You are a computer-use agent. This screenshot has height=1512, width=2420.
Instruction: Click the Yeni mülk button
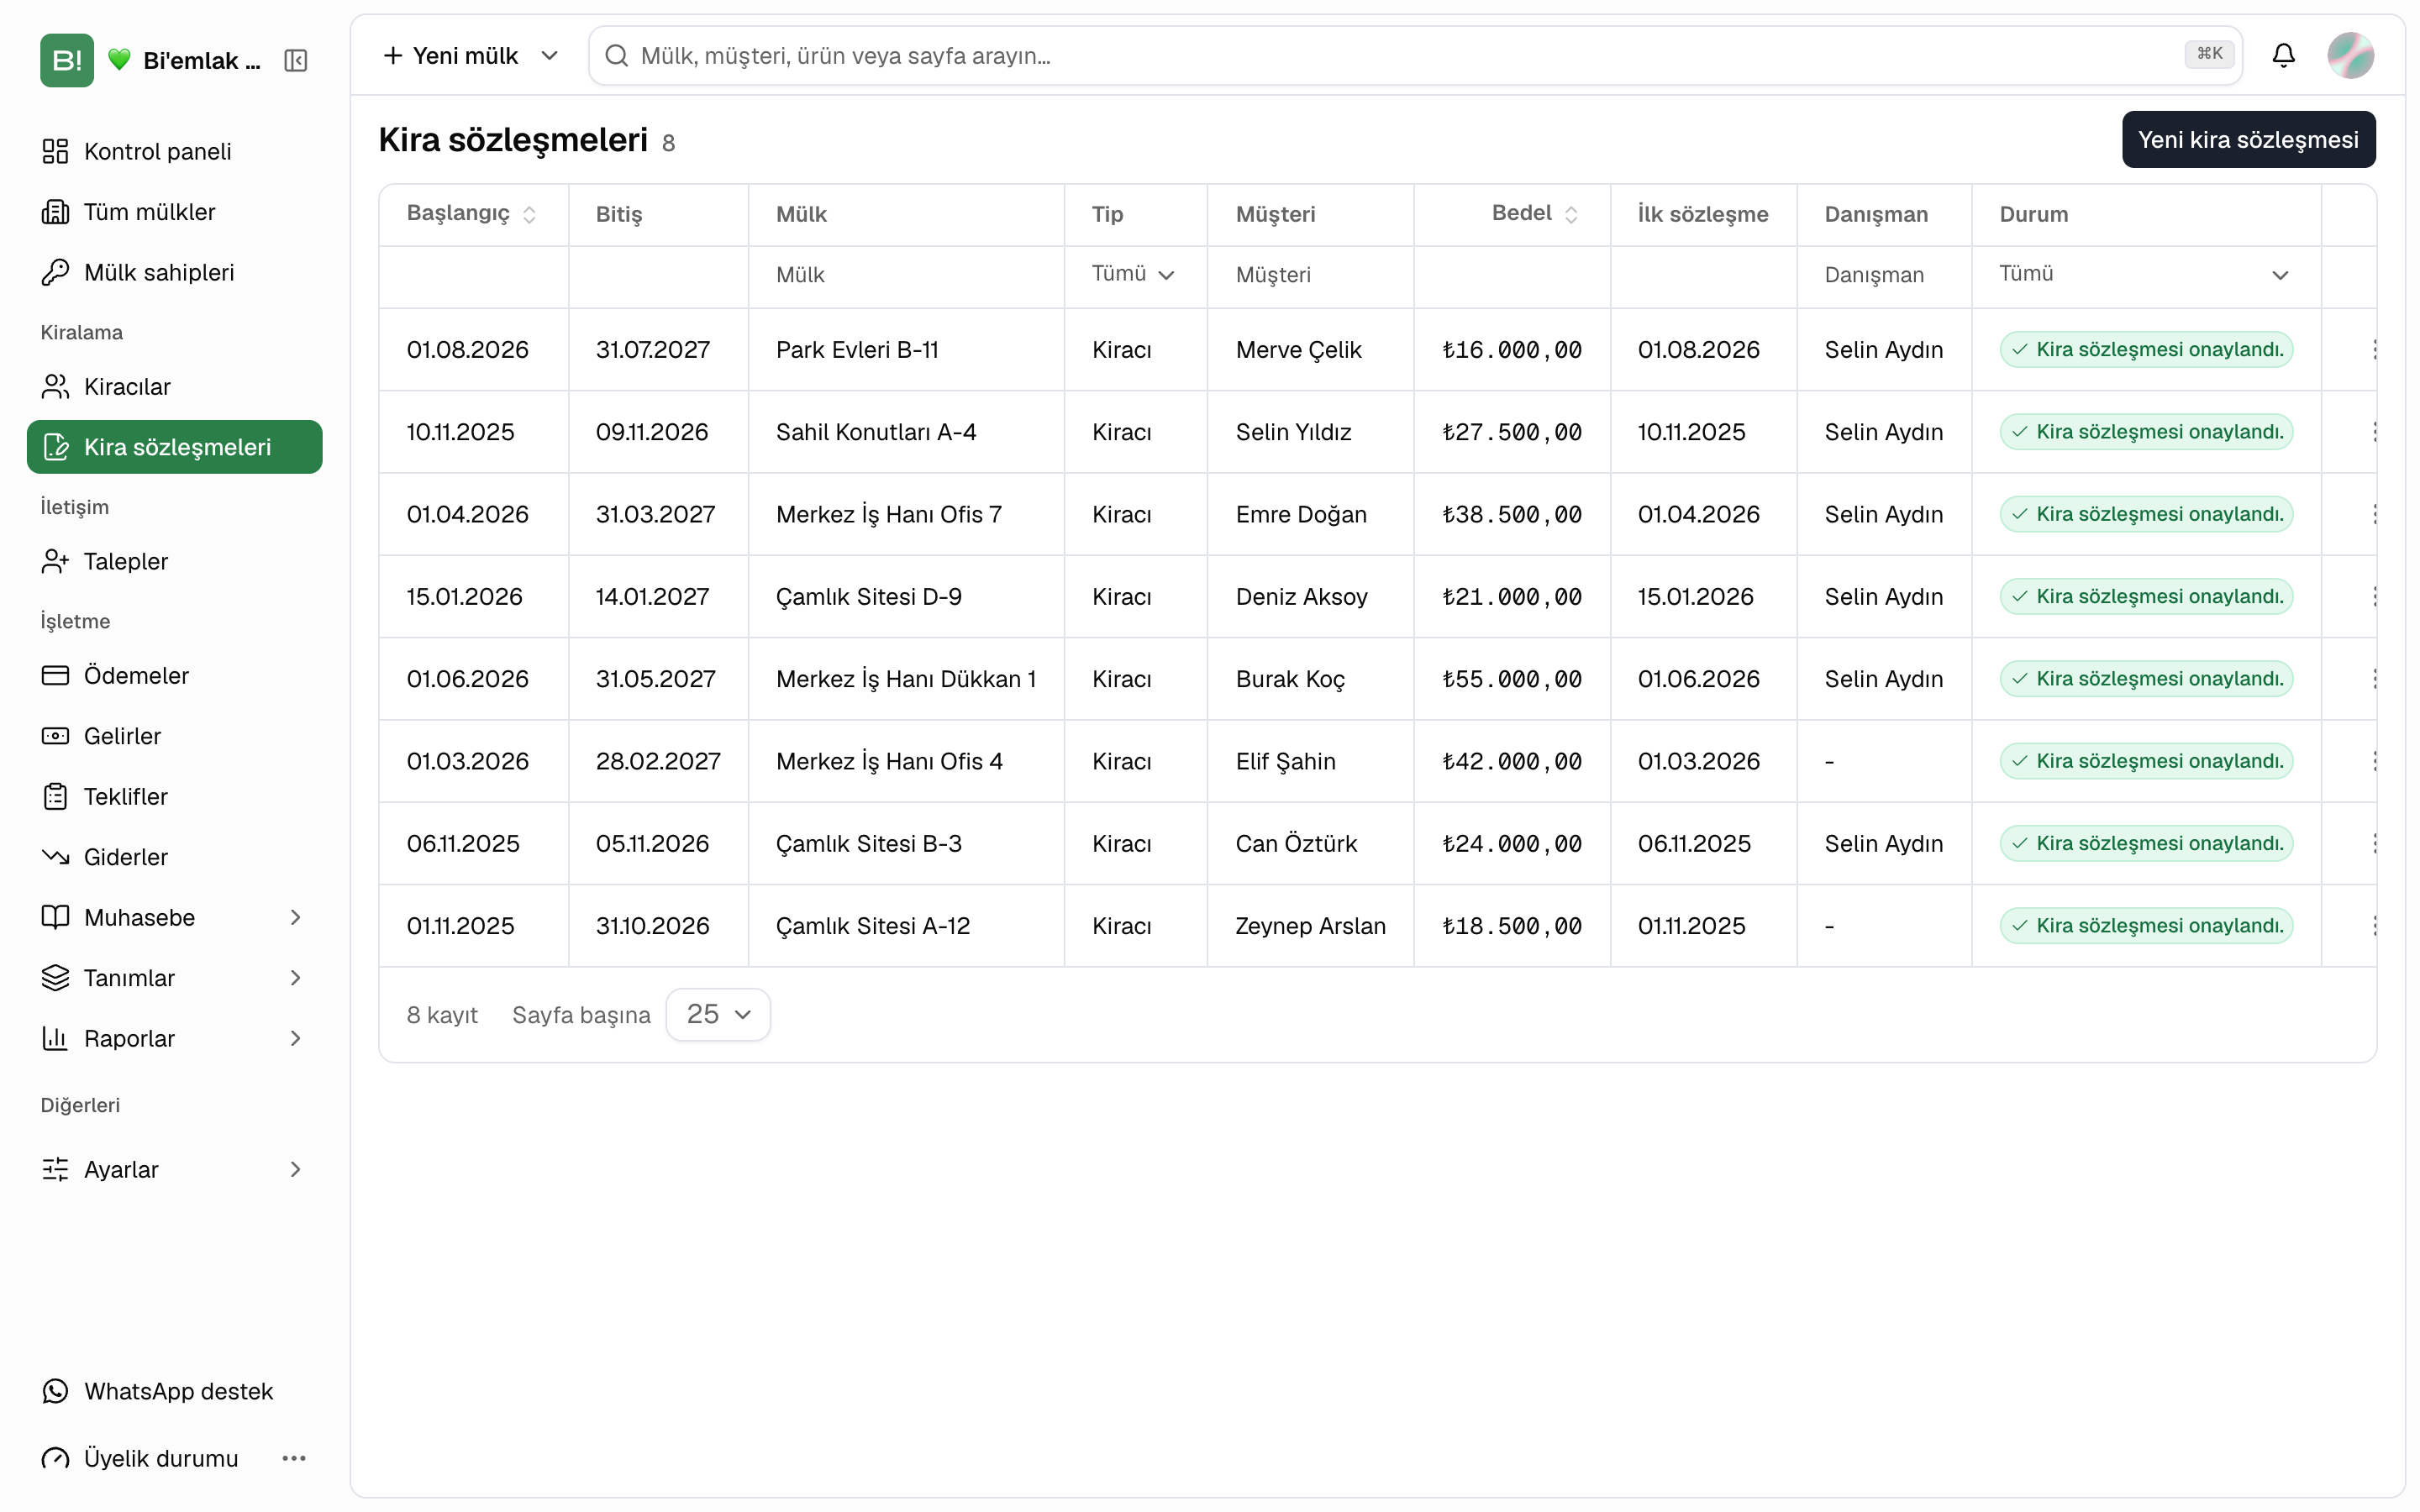click(451, 55)
